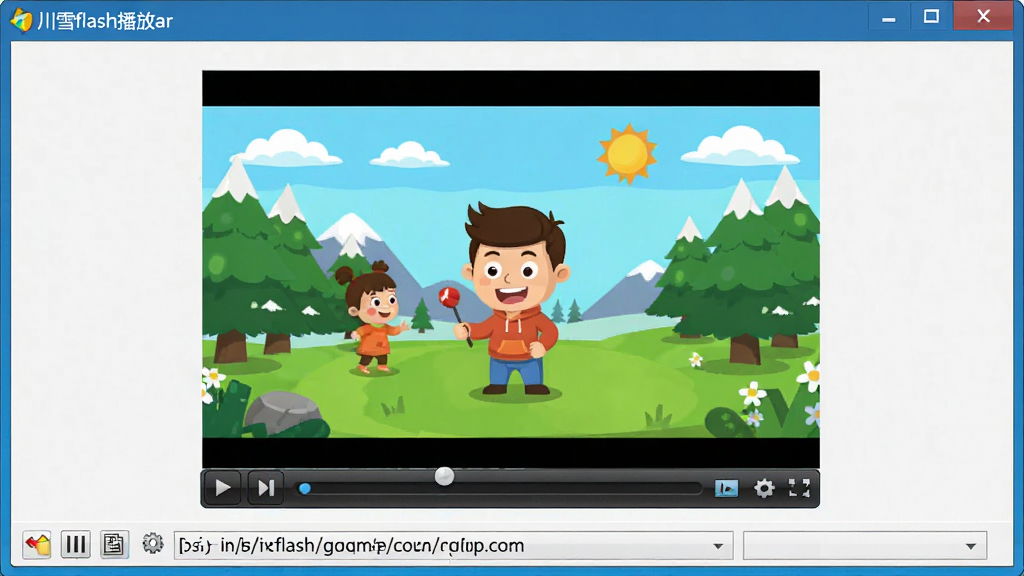Screen dimensions: 1024x576
Task: Skip to next with the step-forward button
Action: tap(266, 488)
